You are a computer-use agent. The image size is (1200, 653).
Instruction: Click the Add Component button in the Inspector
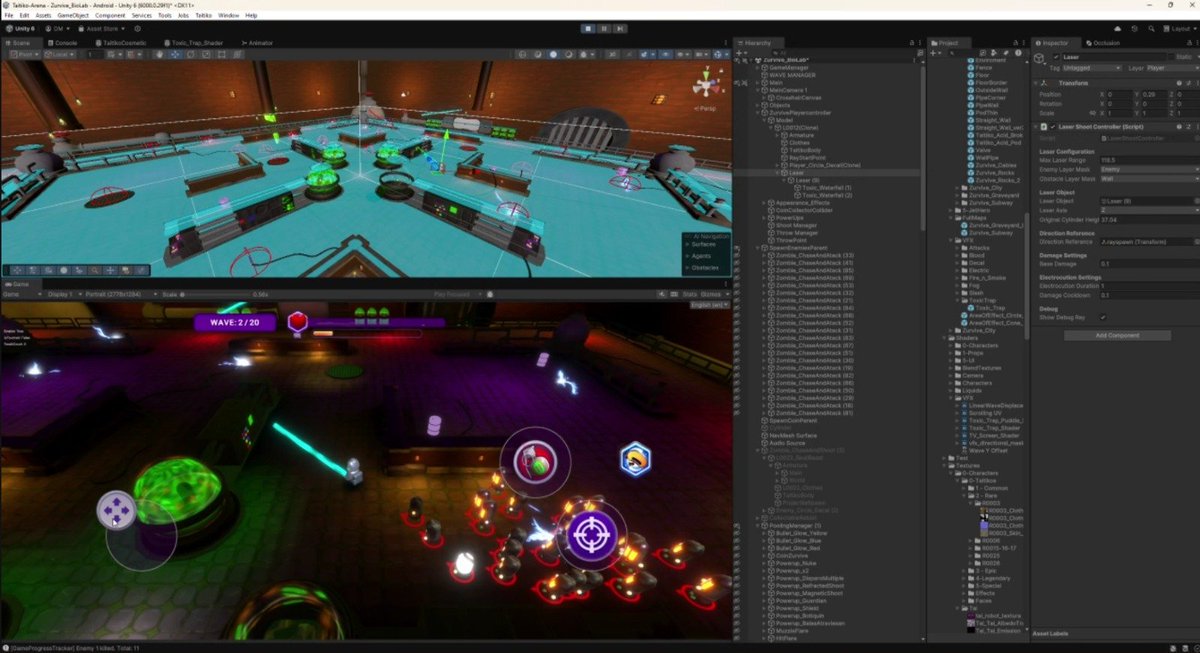[x=1118, y=335]
